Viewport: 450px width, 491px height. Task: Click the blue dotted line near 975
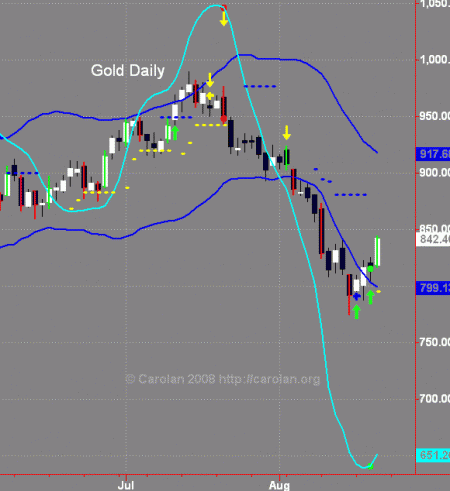pos(260,87)
